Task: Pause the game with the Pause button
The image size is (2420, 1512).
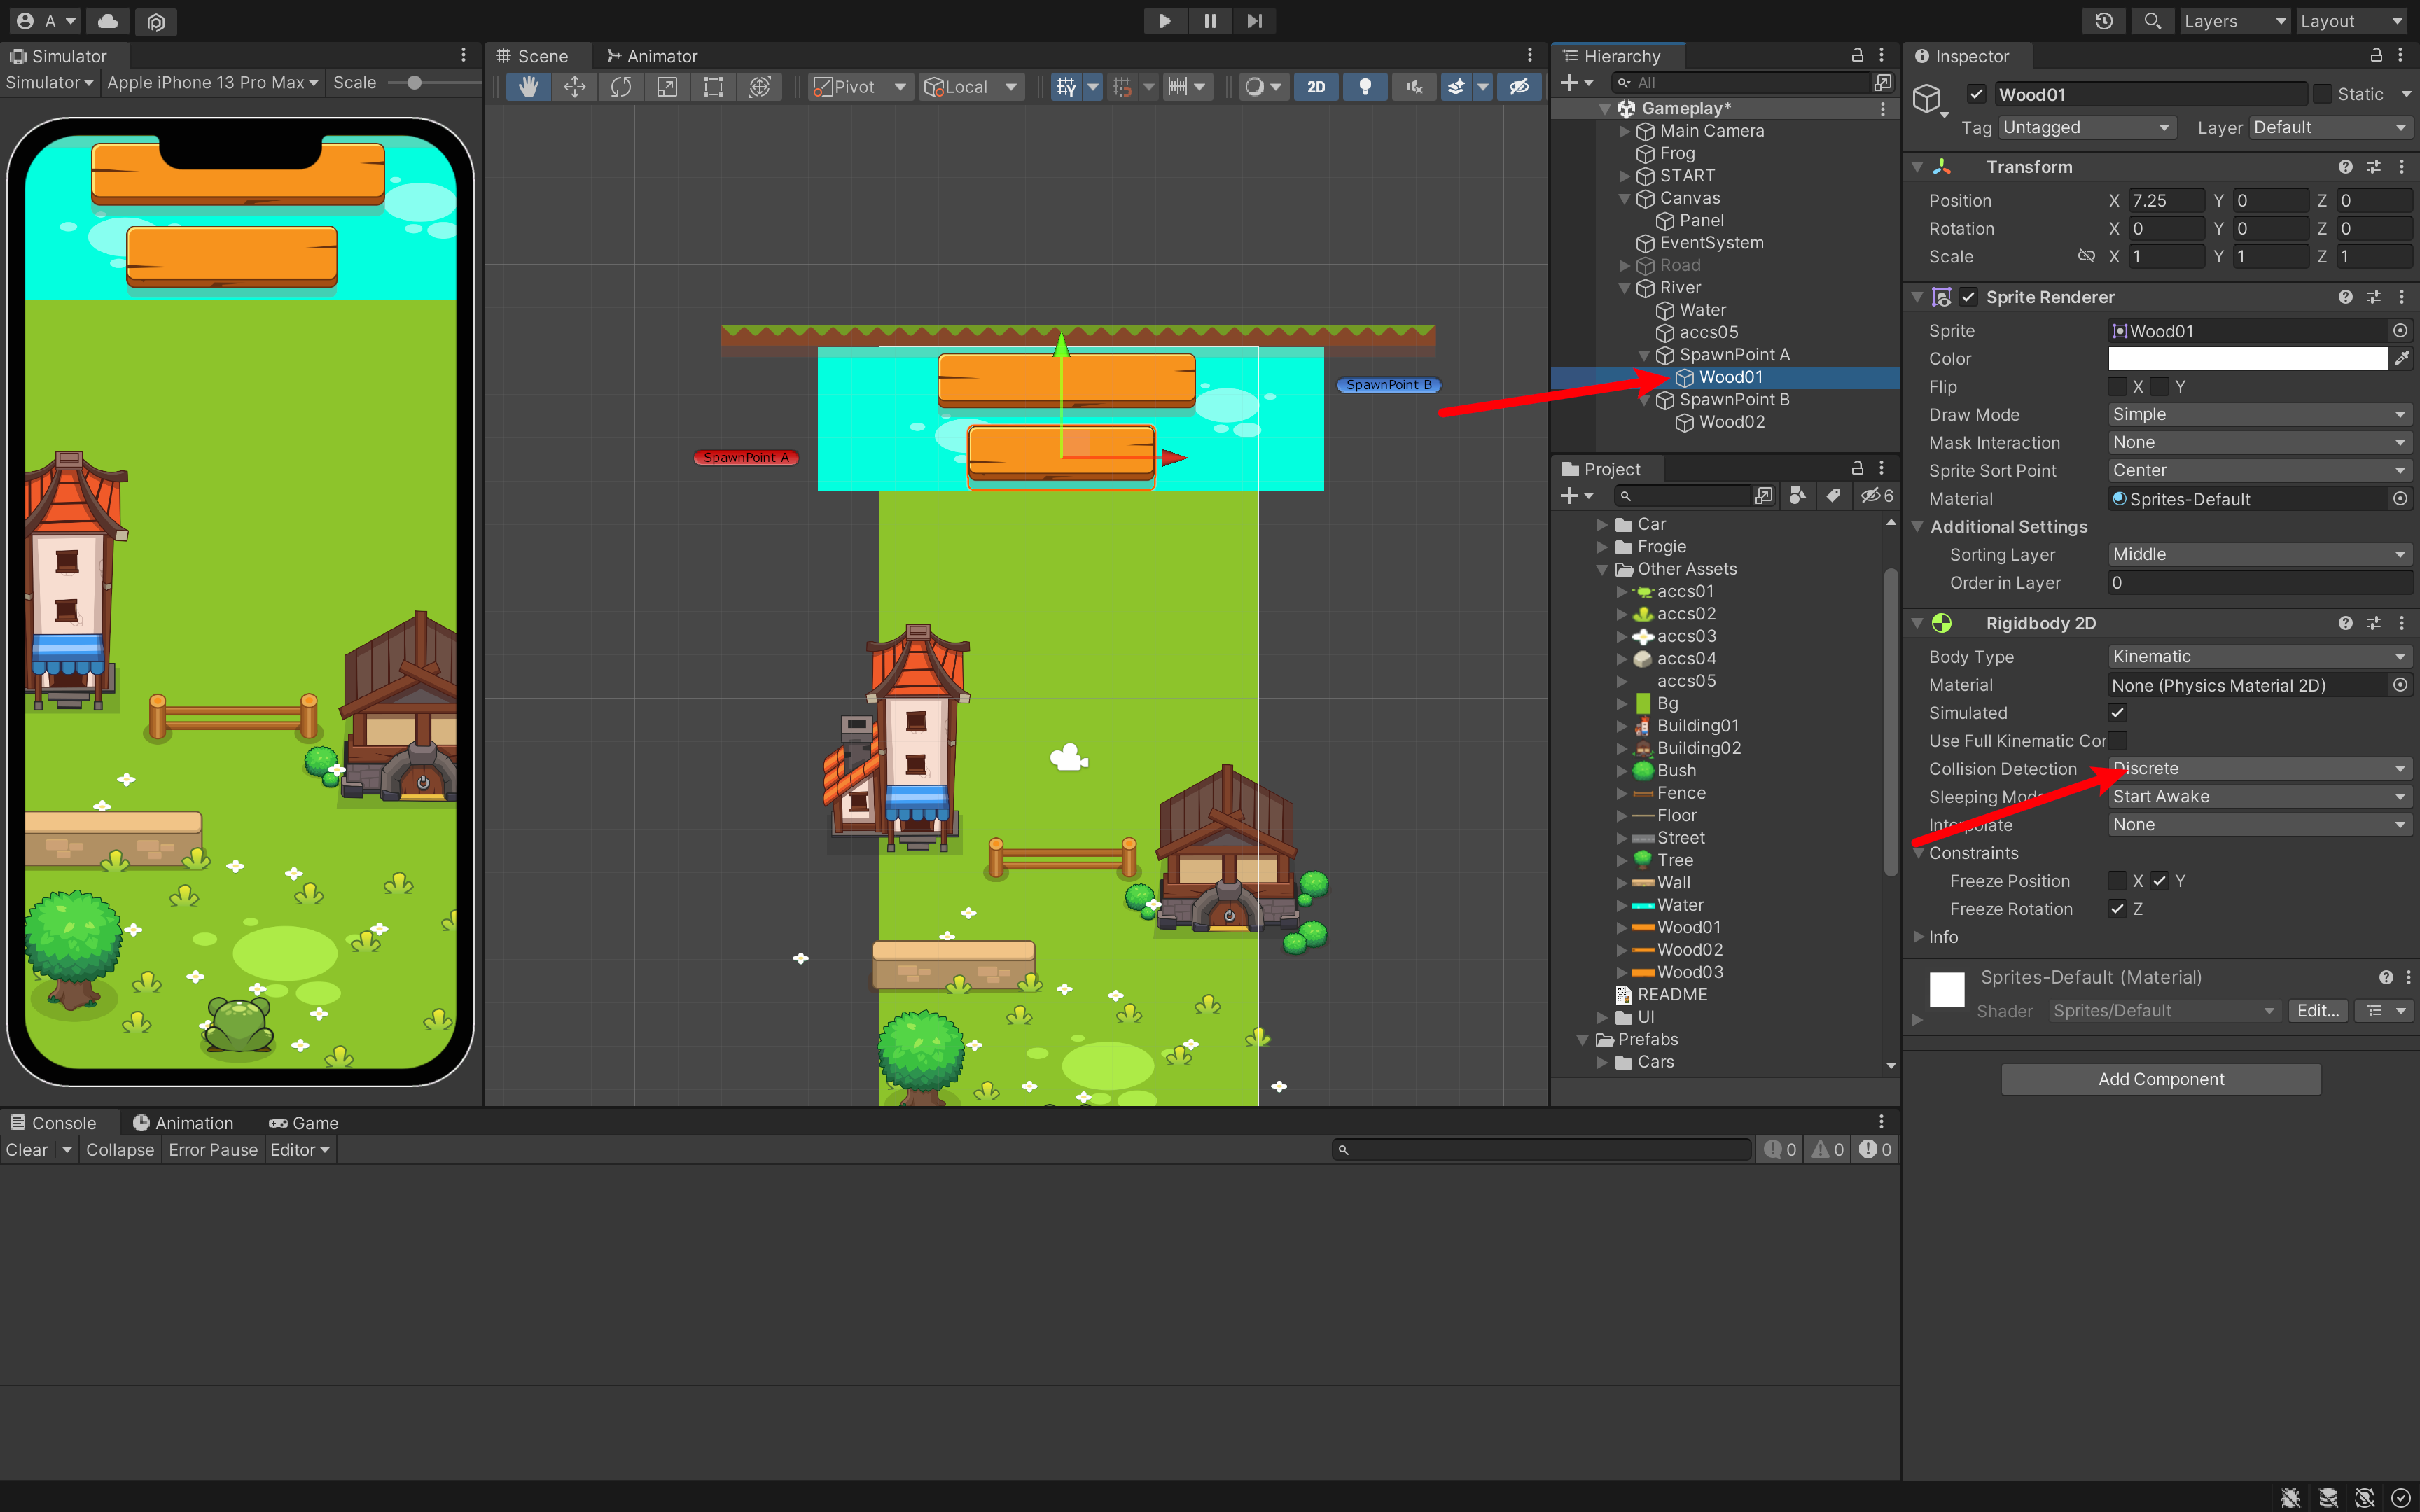Action: coord(1210,21)
